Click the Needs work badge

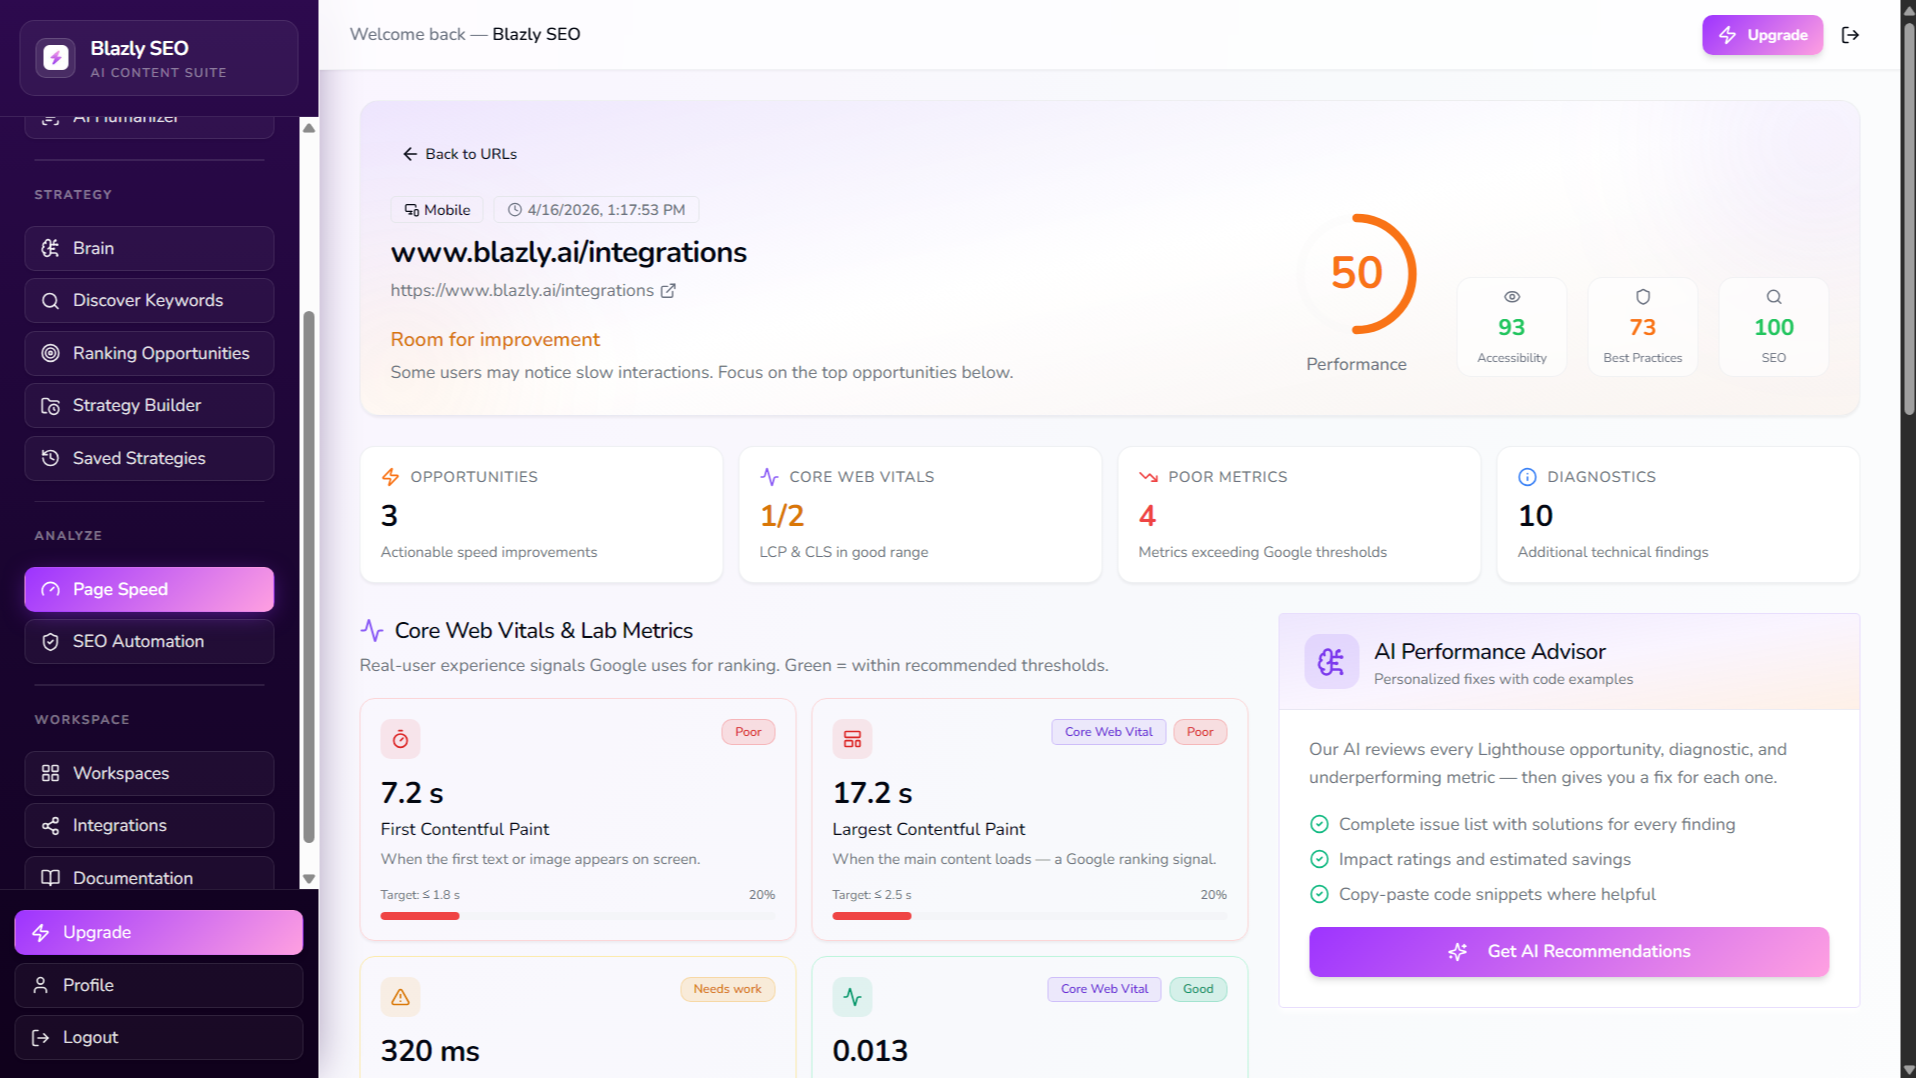[727, 989]
